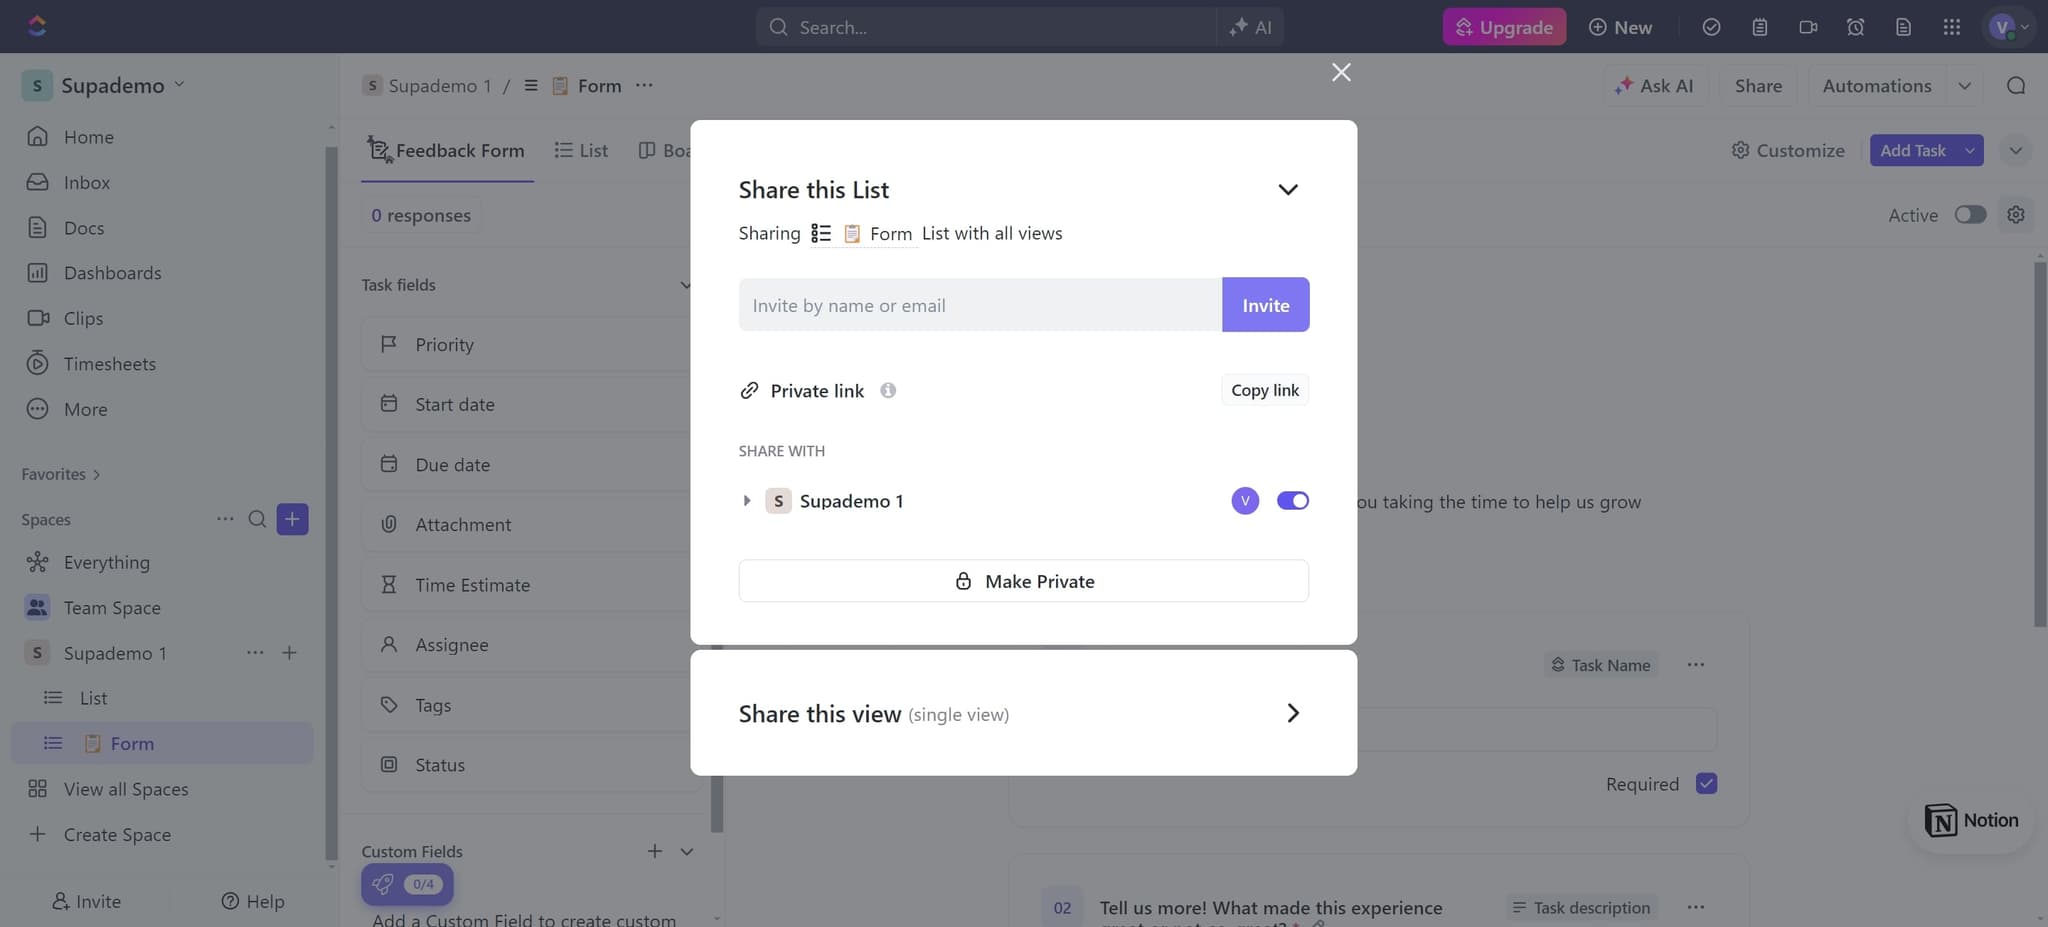Click the apps grid icon in top bar

[x=1952, y=26]
